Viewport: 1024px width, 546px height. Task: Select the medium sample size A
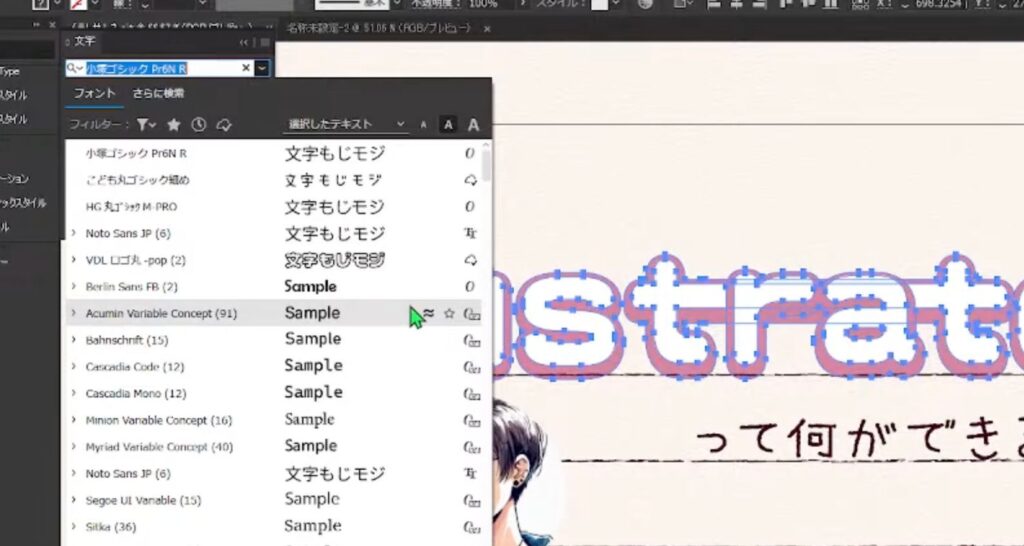coord(448,125)
